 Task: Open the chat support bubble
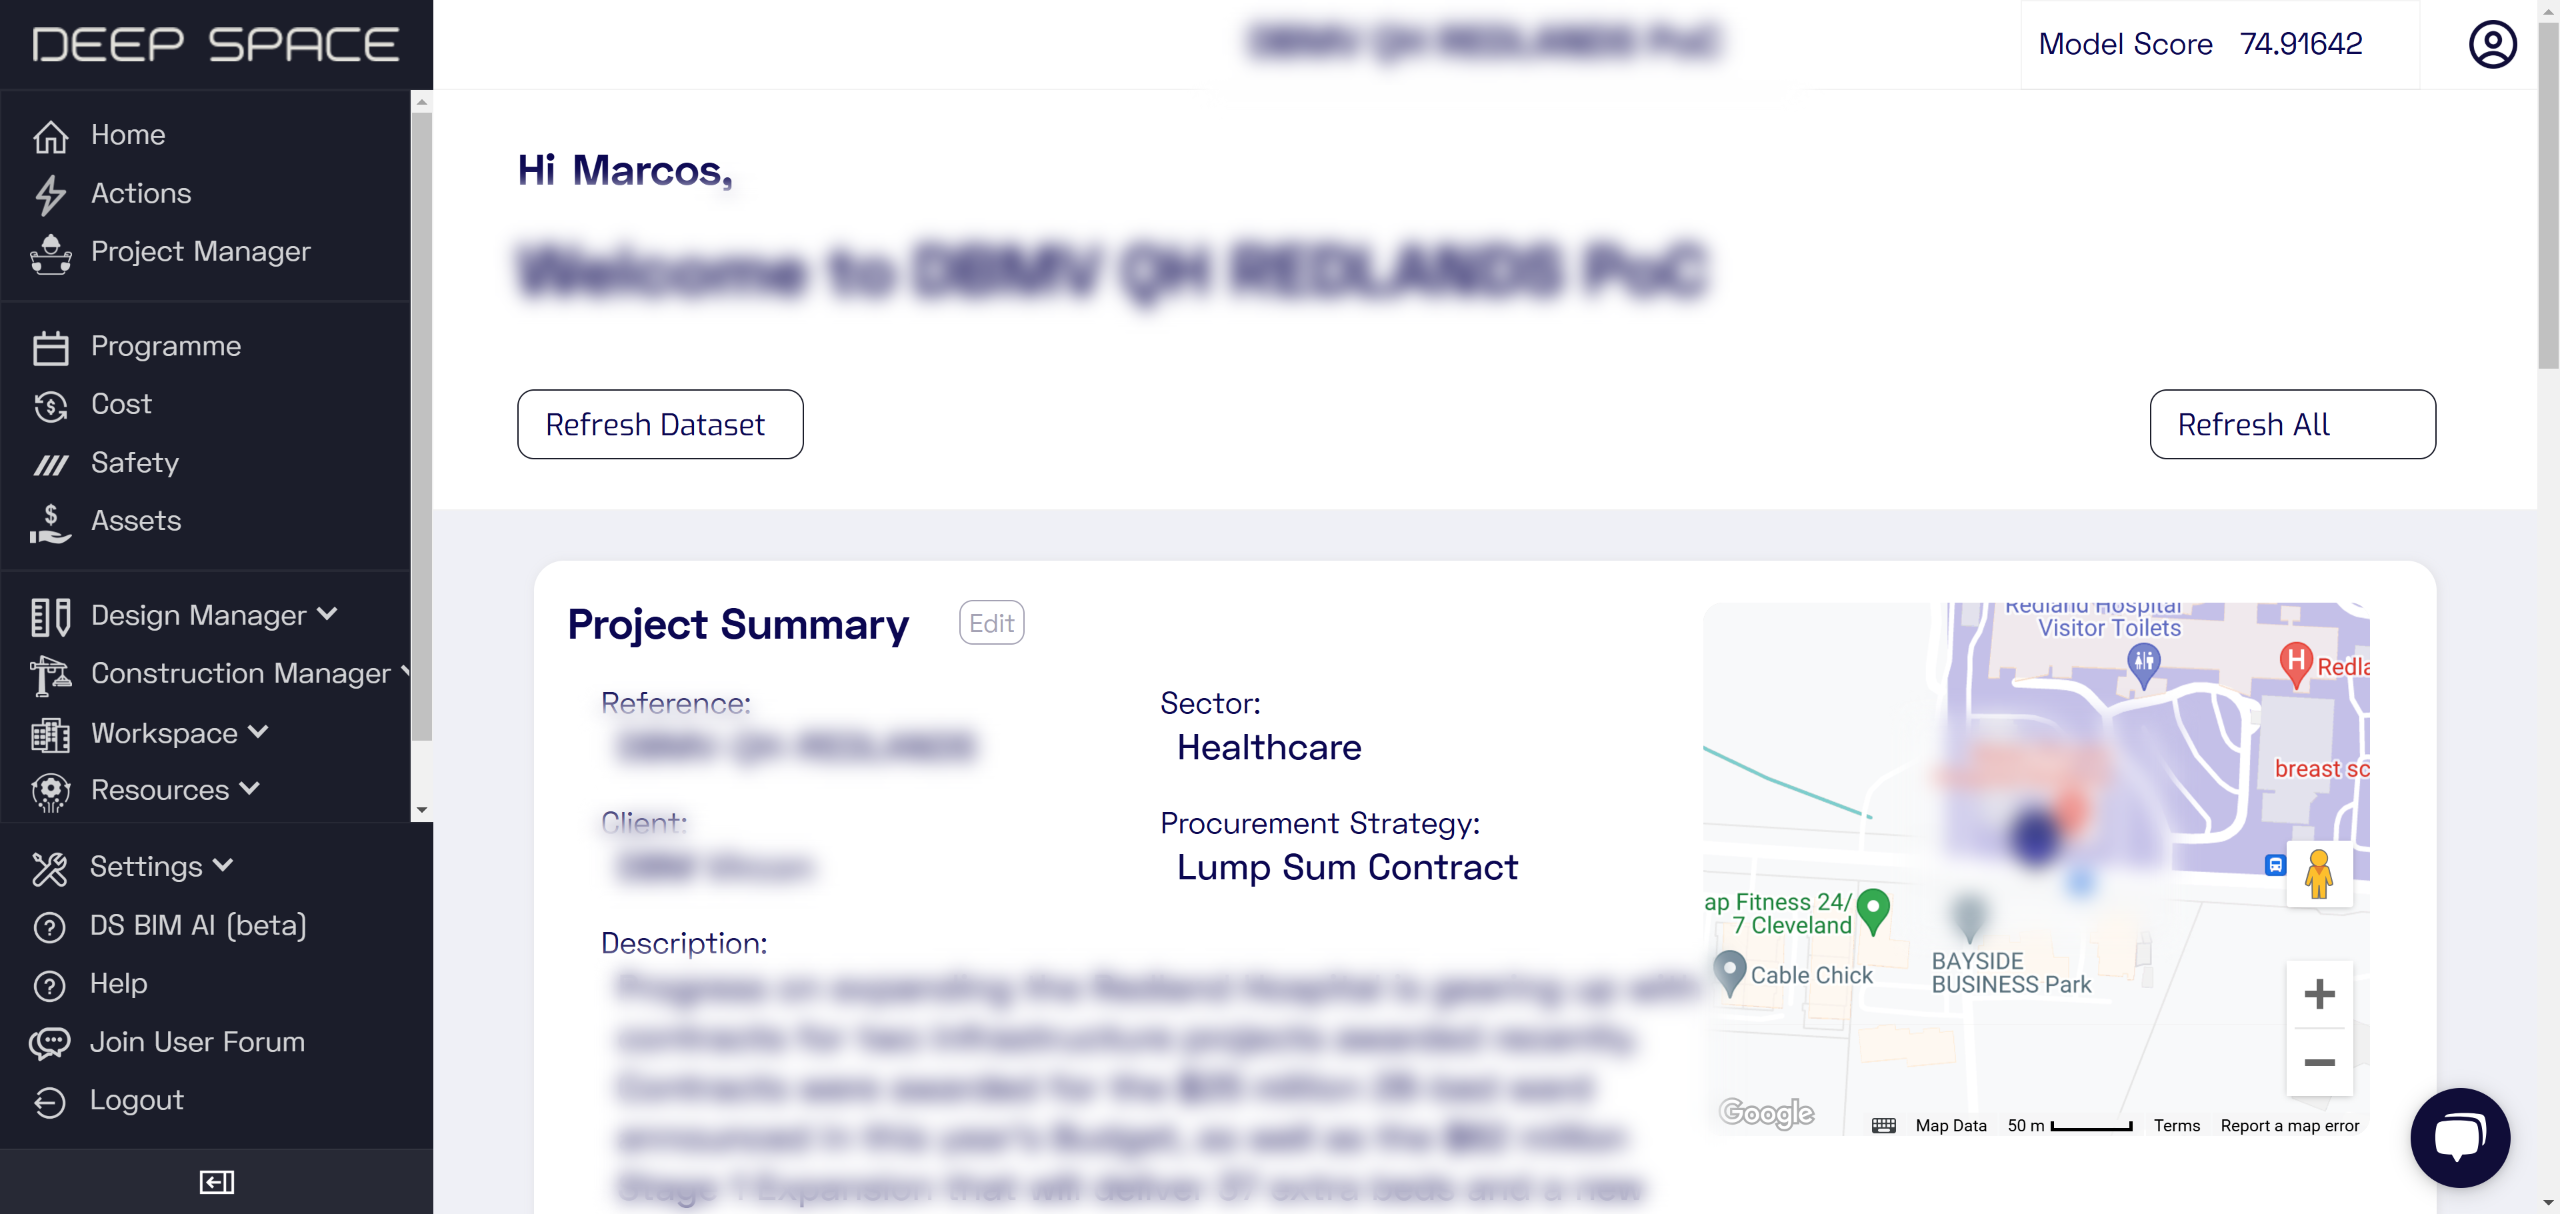[2460, 1138]
